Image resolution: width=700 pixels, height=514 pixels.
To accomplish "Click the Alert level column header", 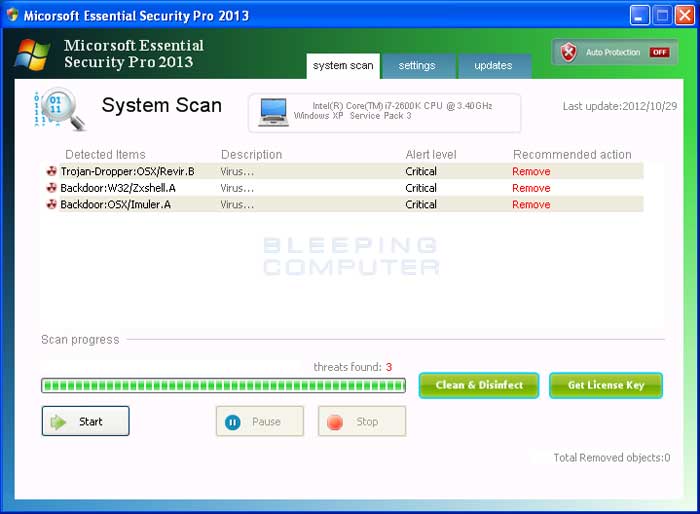I will click(431, 155).
